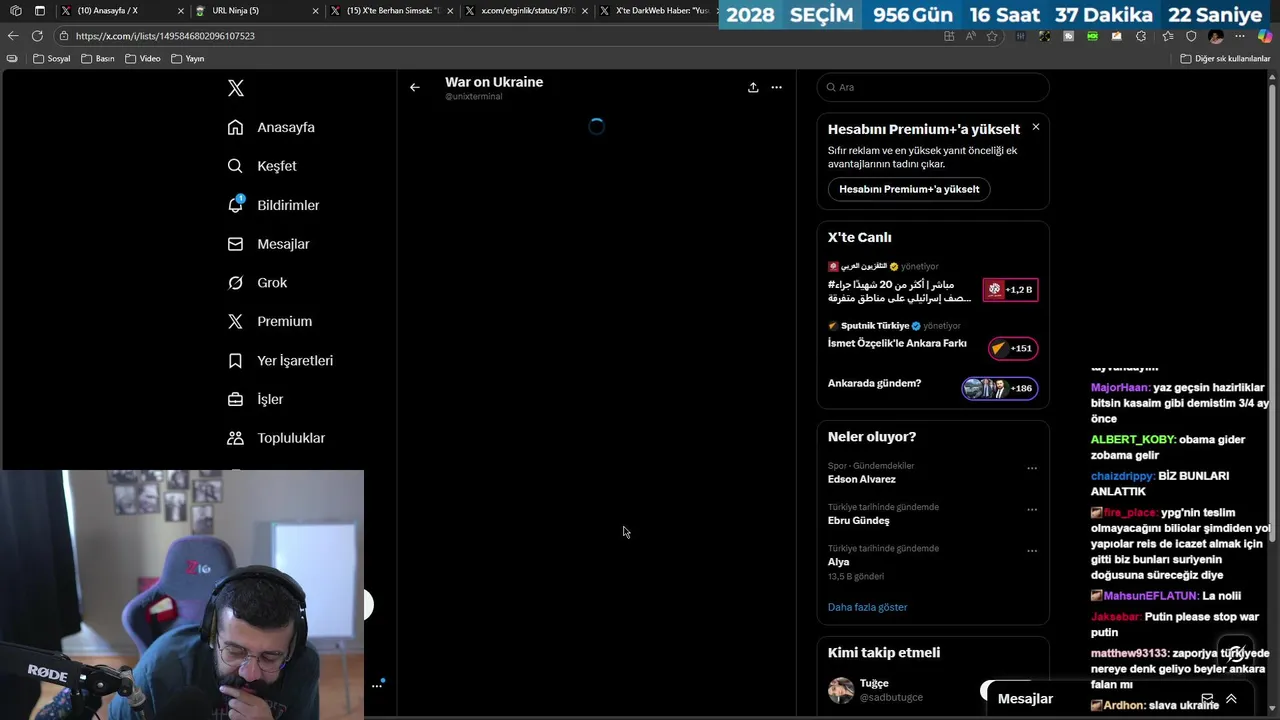The width and height of the screenshot is (1280, 720).
Task: Close the URL Ninja (5) tab
Action: click(315, 11)
